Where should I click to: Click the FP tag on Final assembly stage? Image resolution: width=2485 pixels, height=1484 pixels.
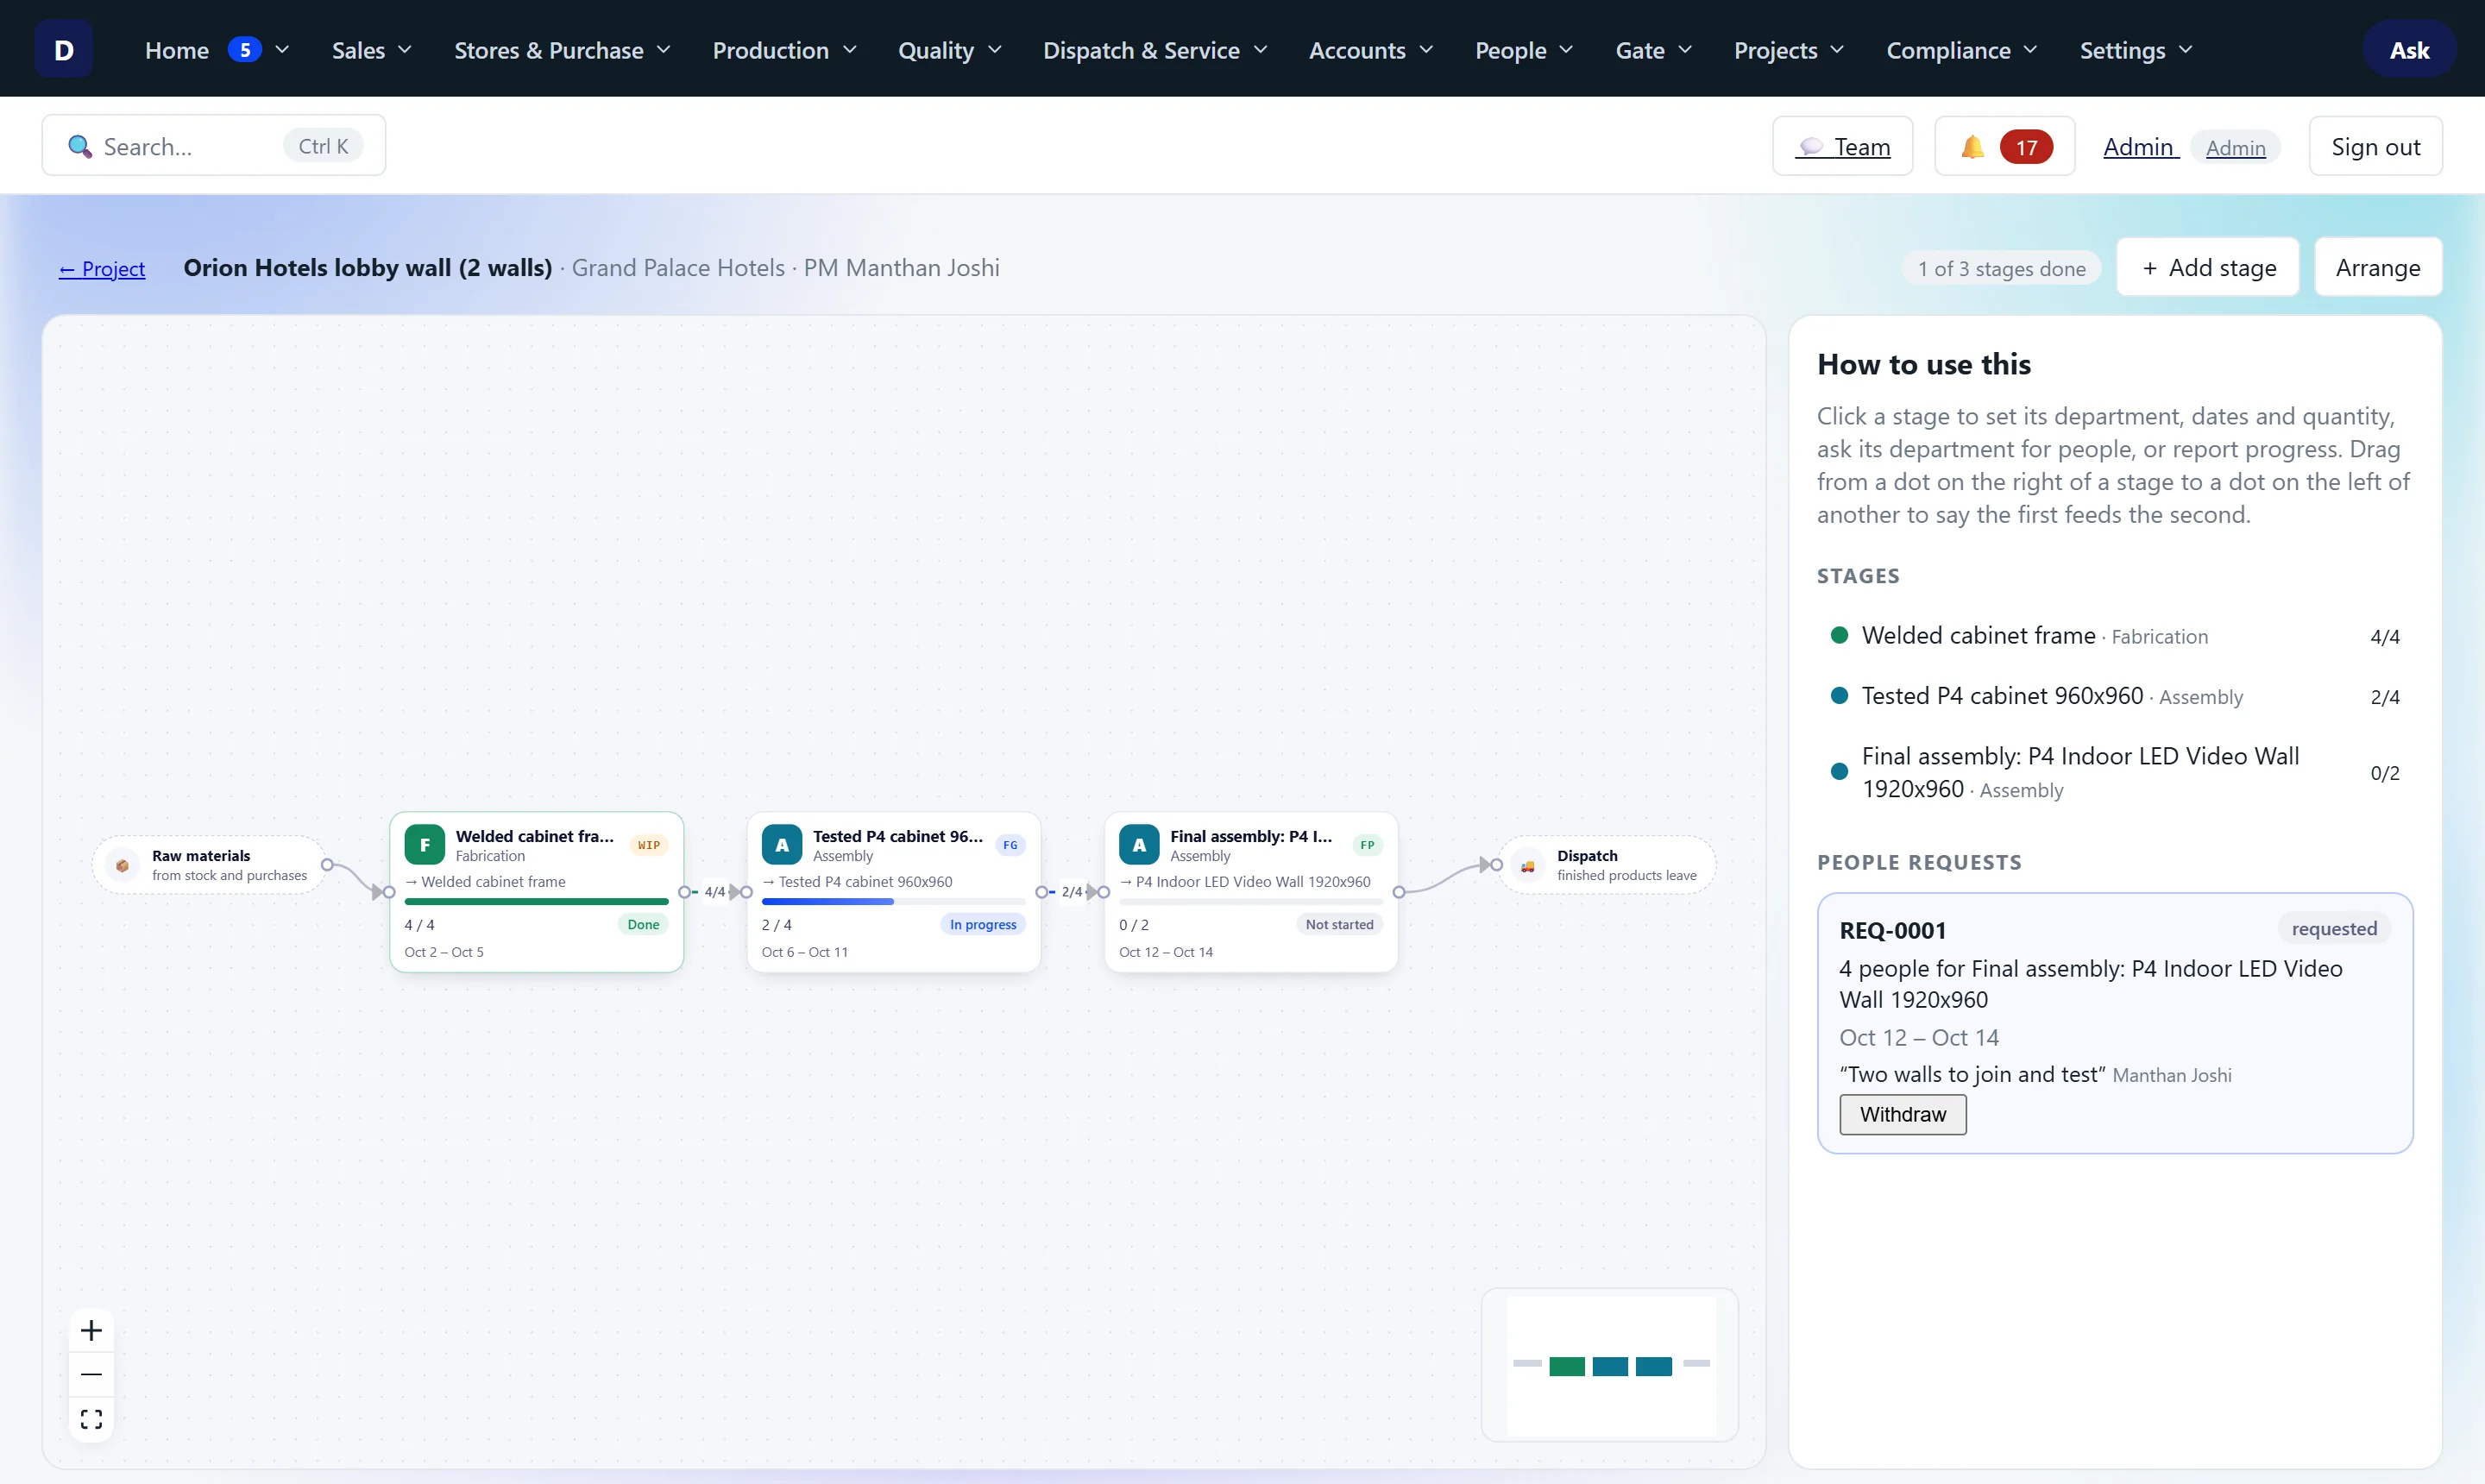(x=1367, y=845)
